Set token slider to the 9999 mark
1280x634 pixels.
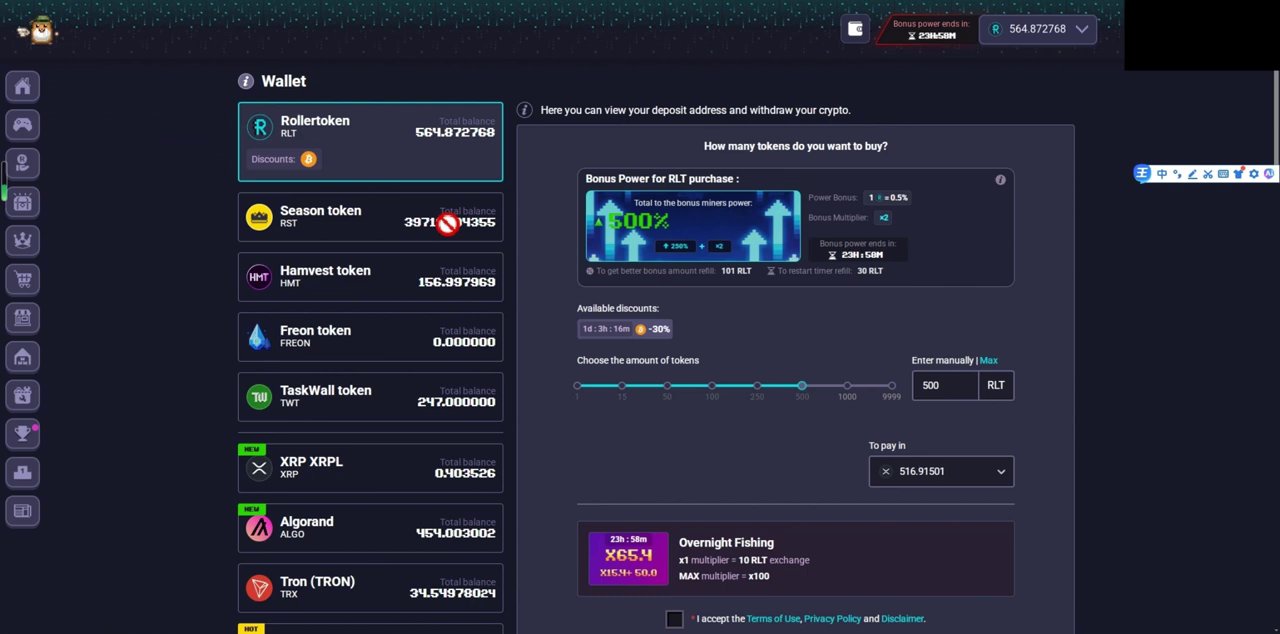click(892, 386)
